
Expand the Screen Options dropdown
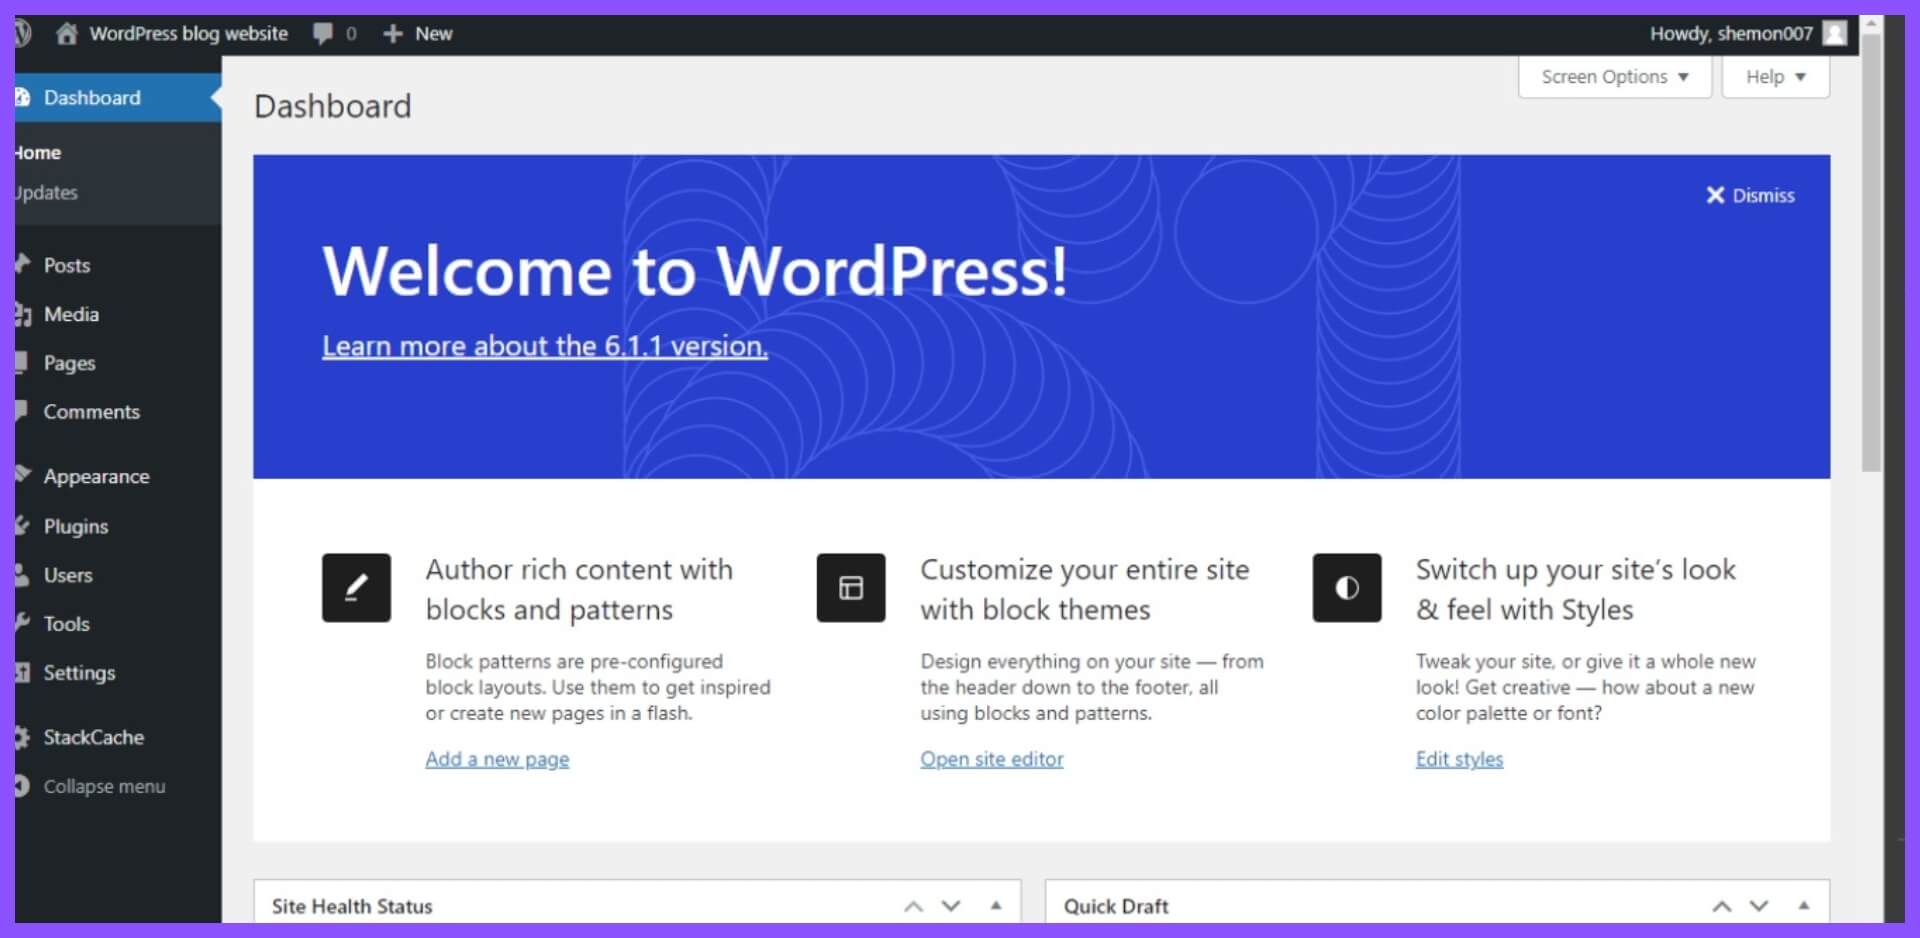tap(1614, 77)
